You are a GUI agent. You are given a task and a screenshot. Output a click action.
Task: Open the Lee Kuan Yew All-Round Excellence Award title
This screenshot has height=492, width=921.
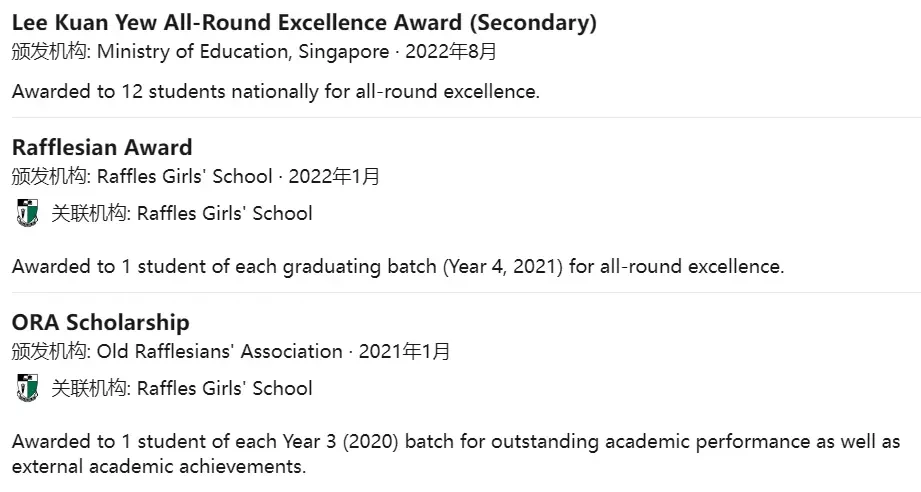coord(304,23)
